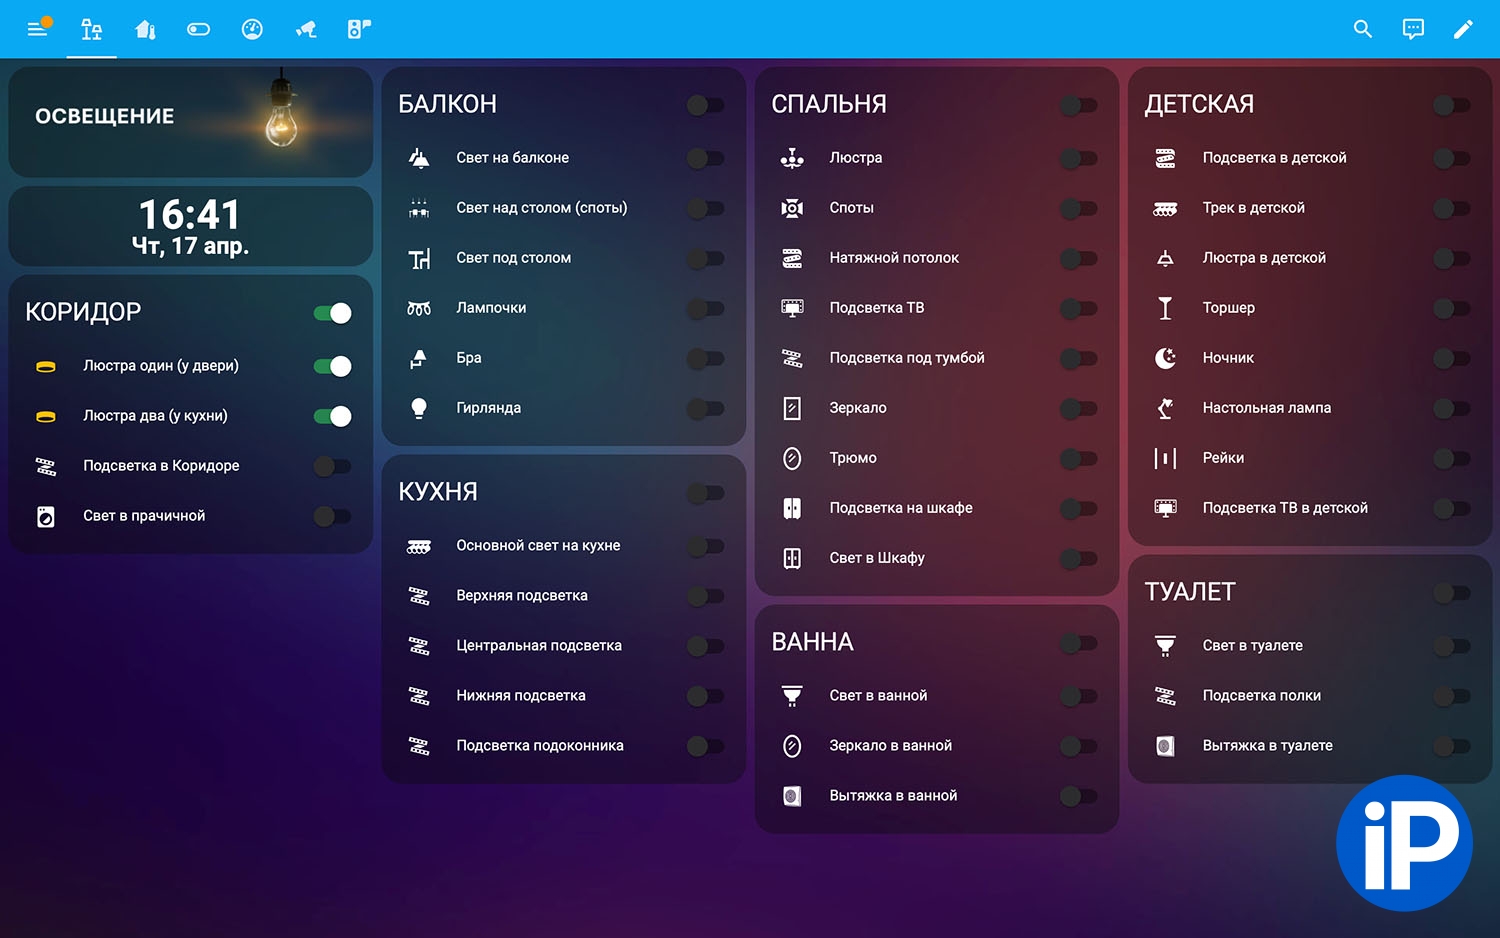
Task: Click the Люстра два ceiling lamp icon
Action: [46, 416]
